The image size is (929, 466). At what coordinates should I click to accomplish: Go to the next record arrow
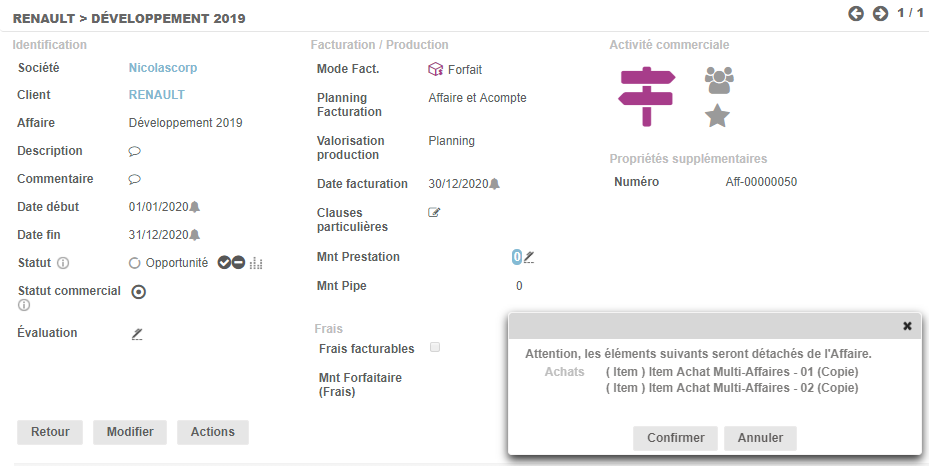[x=880, y=14]
